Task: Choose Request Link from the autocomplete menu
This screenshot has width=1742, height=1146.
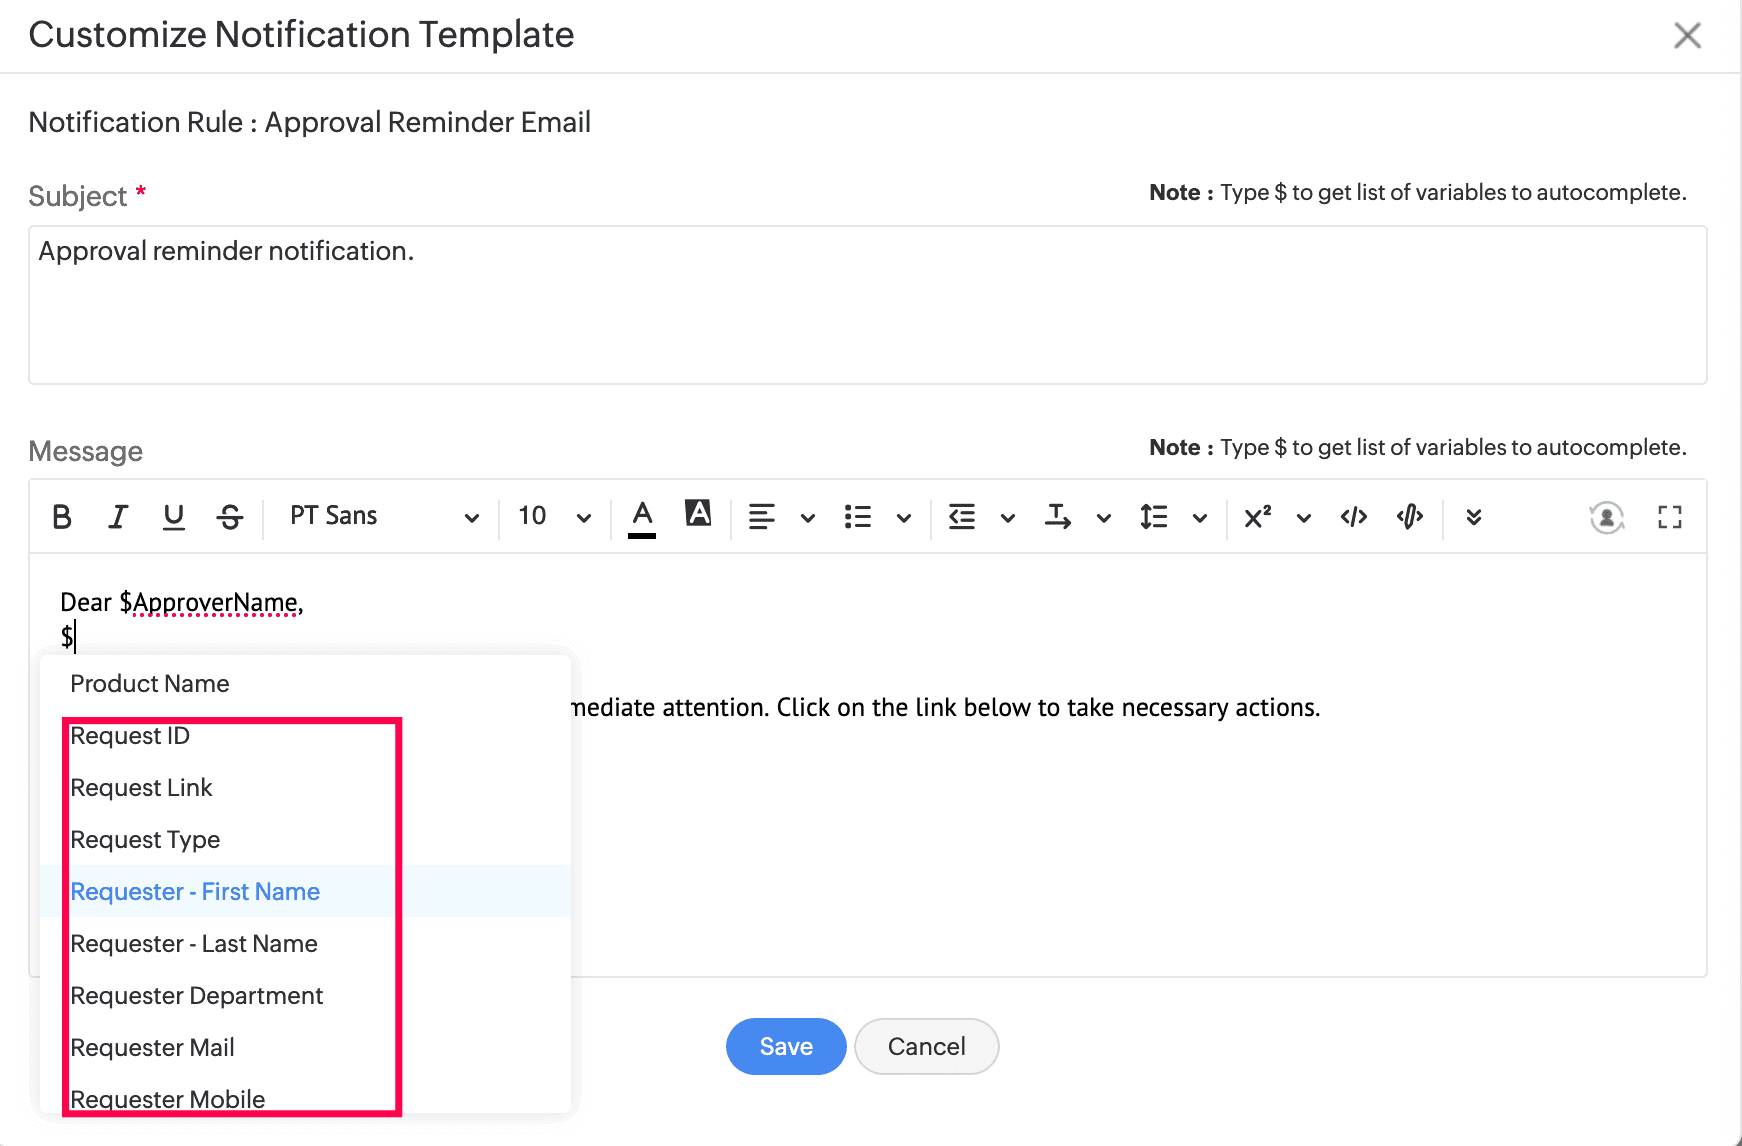Action: (141, 787)
